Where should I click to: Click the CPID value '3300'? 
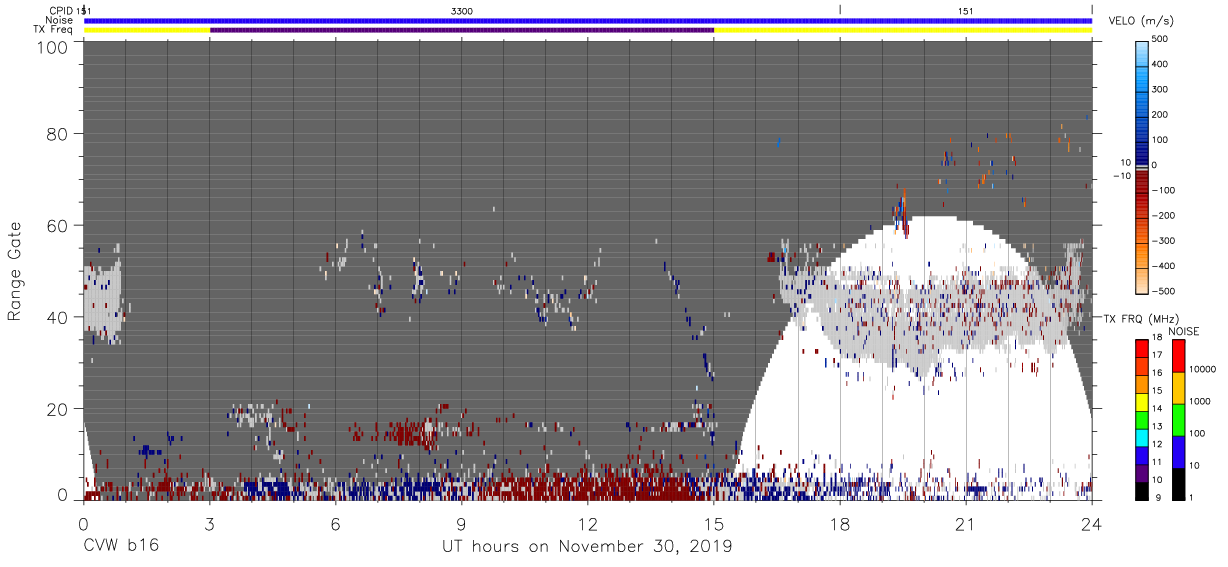tap(462, 10)
